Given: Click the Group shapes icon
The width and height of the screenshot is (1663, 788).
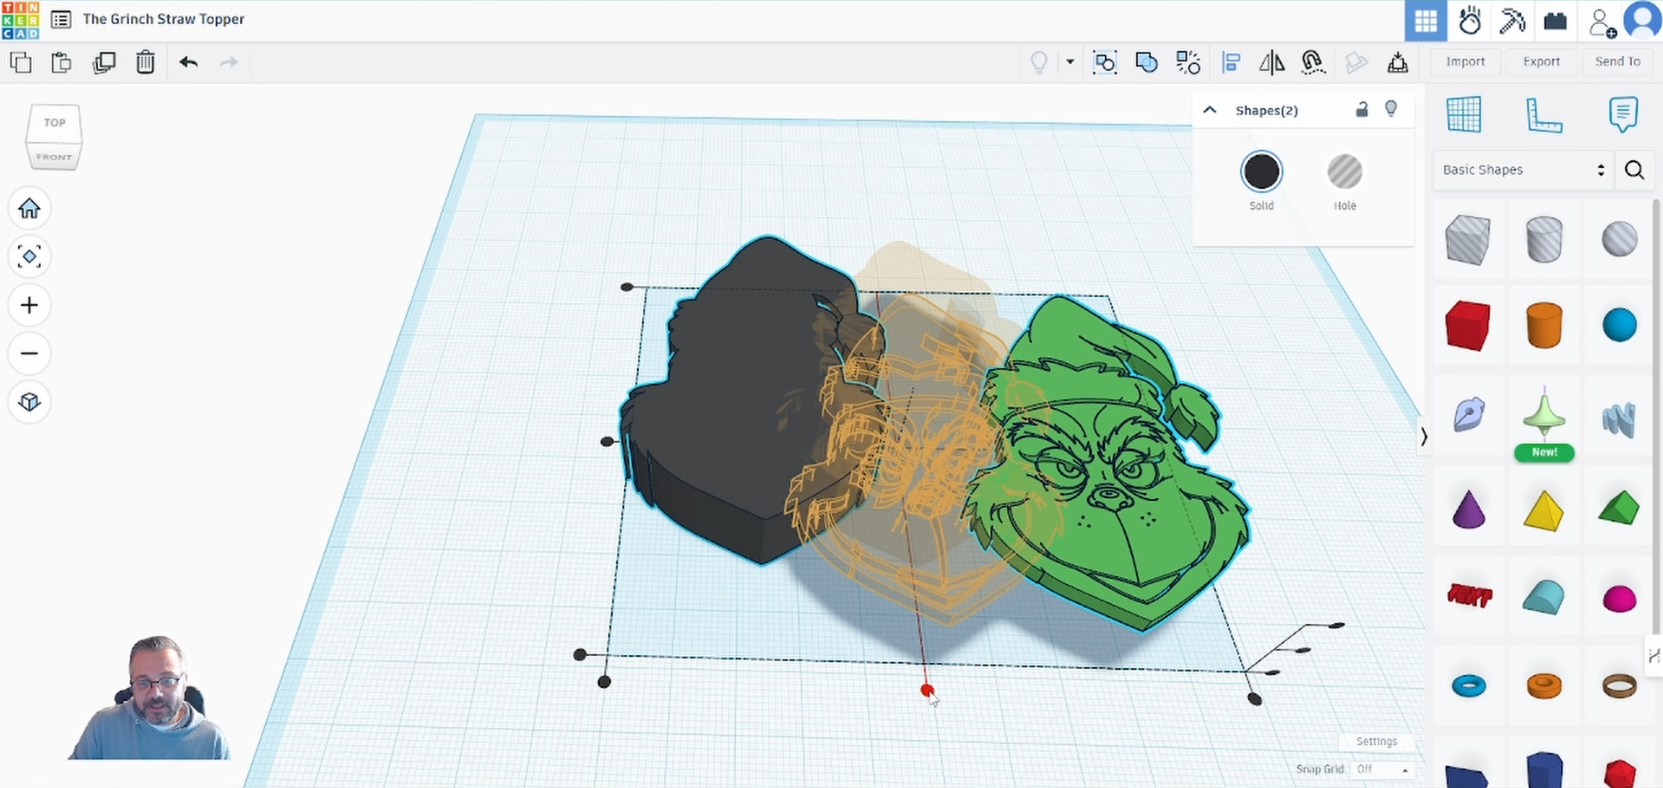Looking at the screenshot, I should tap(1105, 63).
